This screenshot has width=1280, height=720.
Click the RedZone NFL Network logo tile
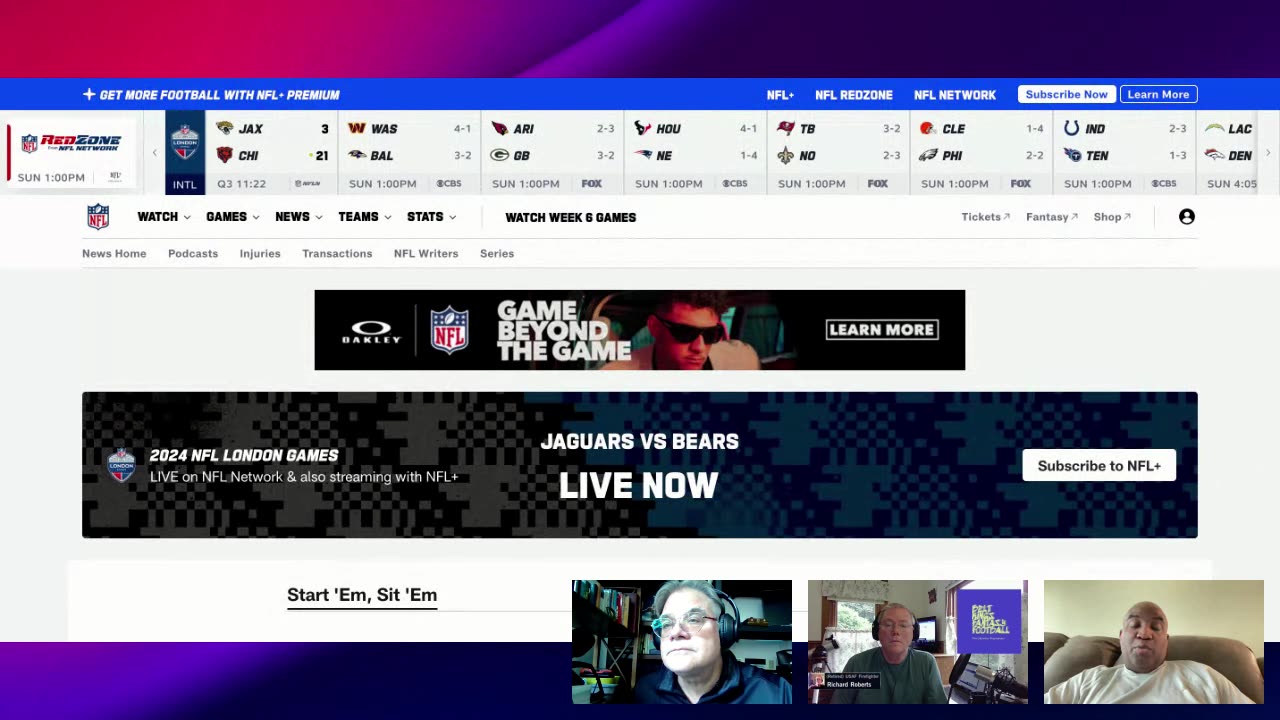(71, 152)
